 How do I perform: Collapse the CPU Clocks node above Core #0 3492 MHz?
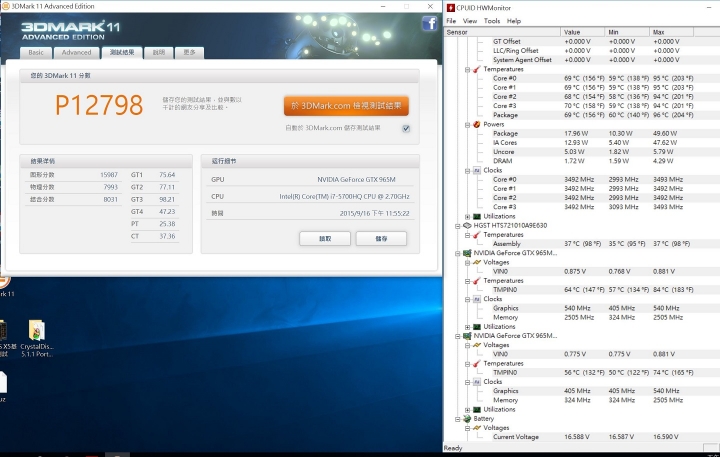[x=467, y=170]
